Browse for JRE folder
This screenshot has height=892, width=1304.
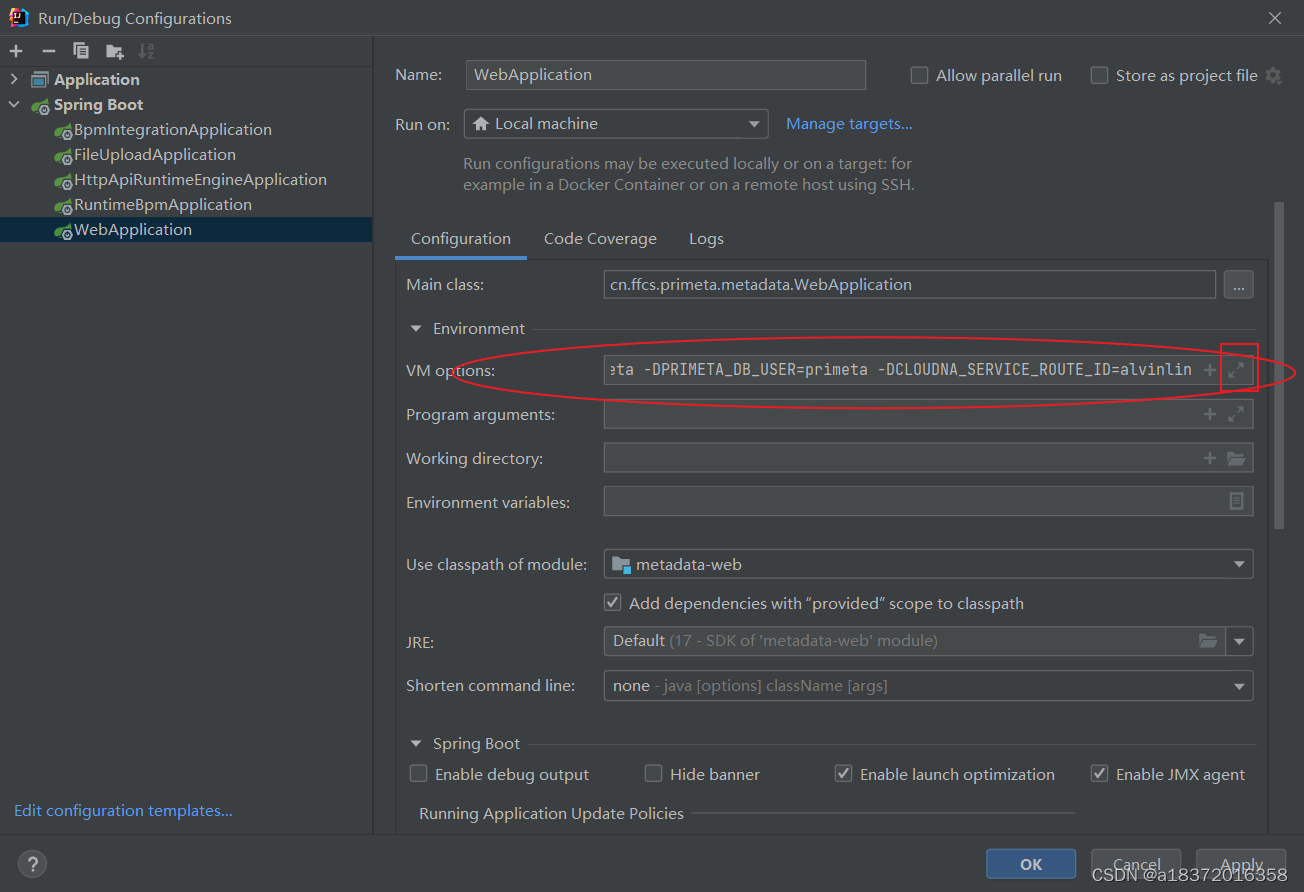1208,641
